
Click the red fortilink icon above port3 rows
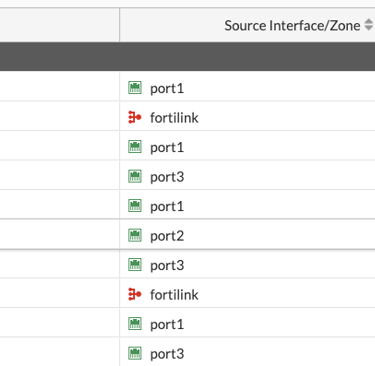(x=135, y=117)
